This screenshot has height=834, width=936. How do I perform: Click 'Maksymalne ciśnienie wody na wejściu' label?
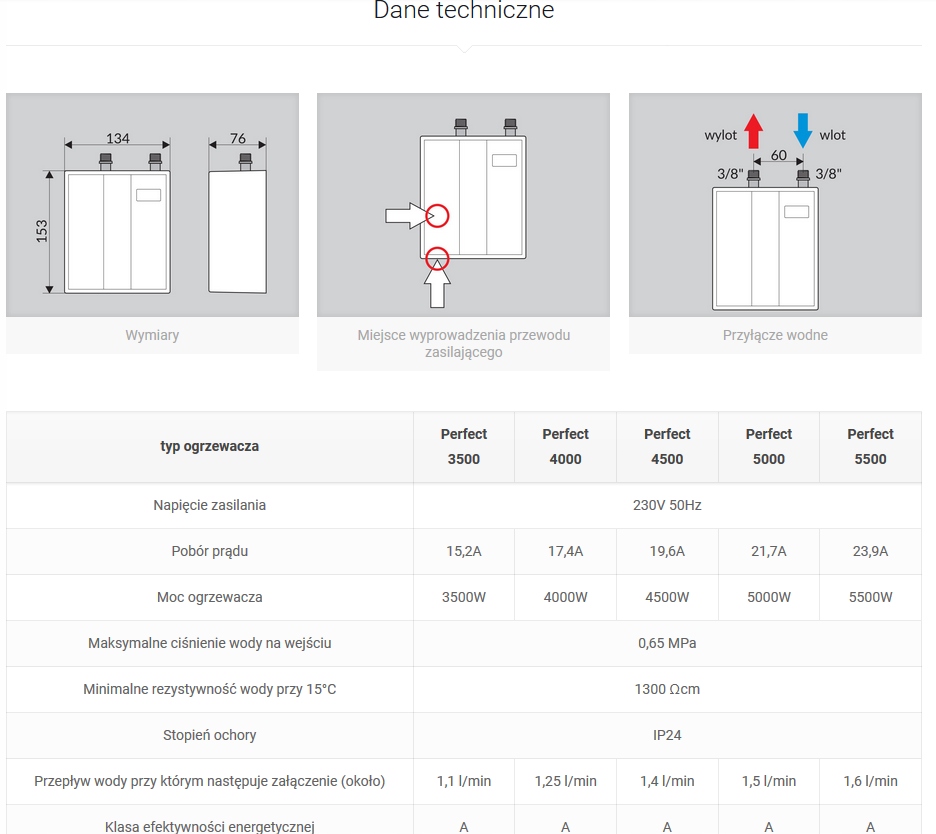point(210,643)
